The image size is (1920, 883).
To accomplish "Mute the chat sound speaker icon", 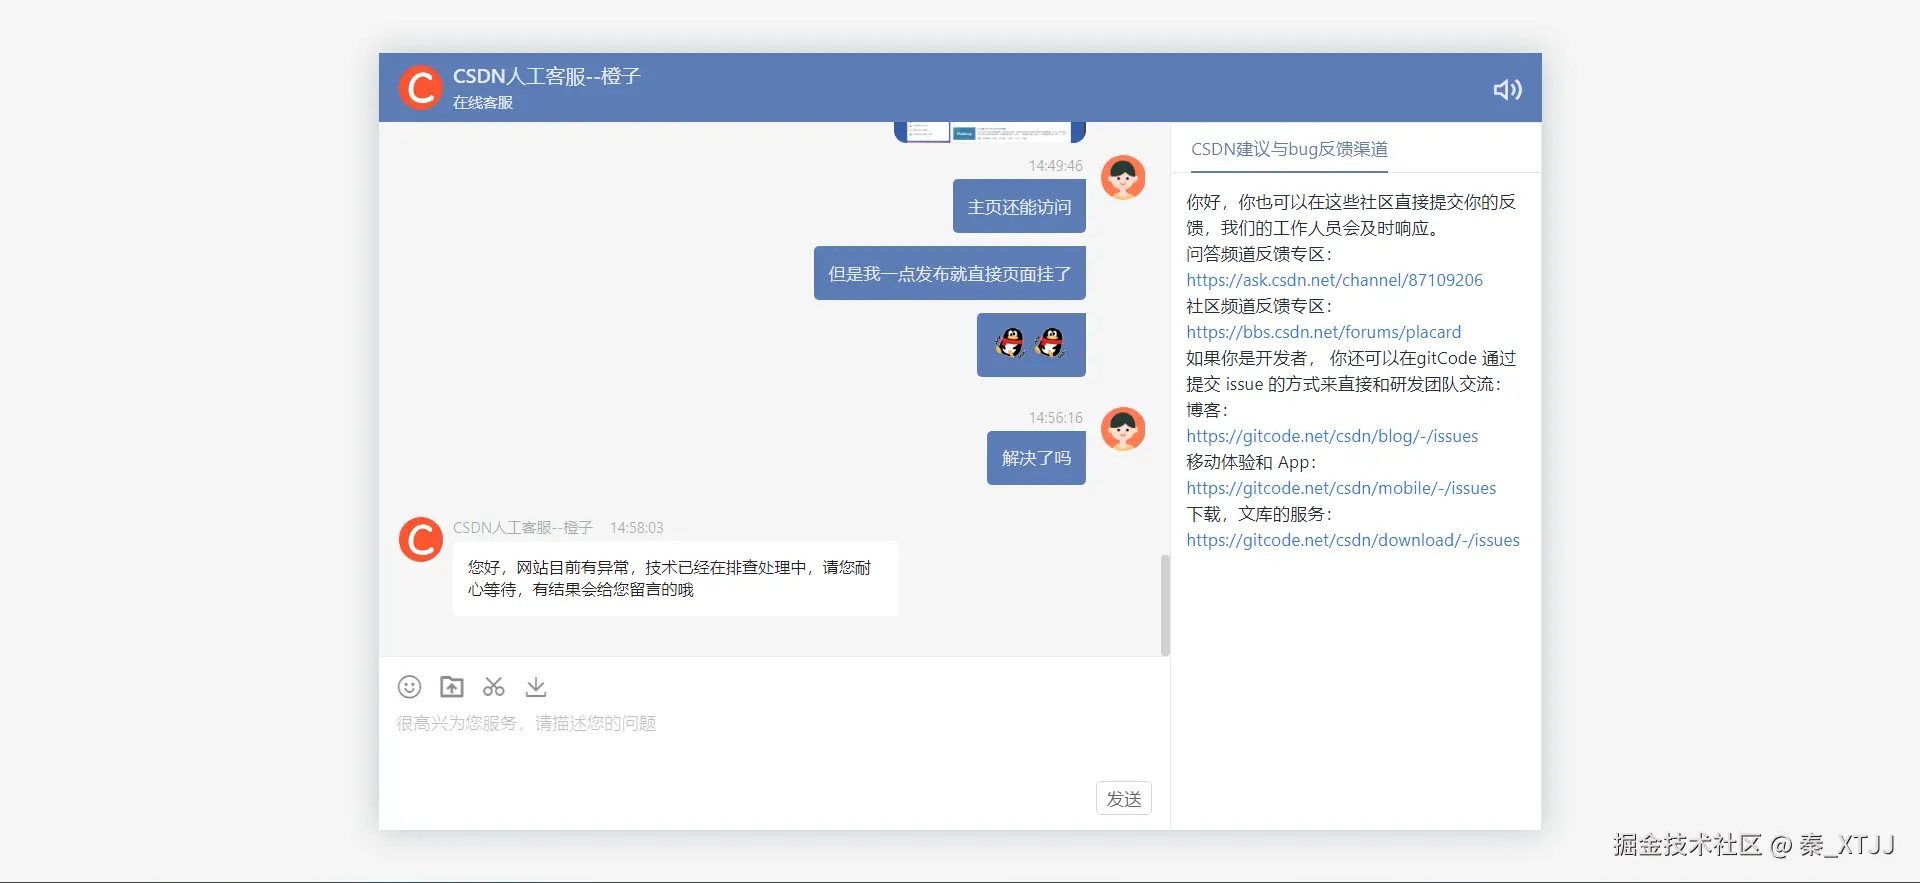I will 1507,90.
